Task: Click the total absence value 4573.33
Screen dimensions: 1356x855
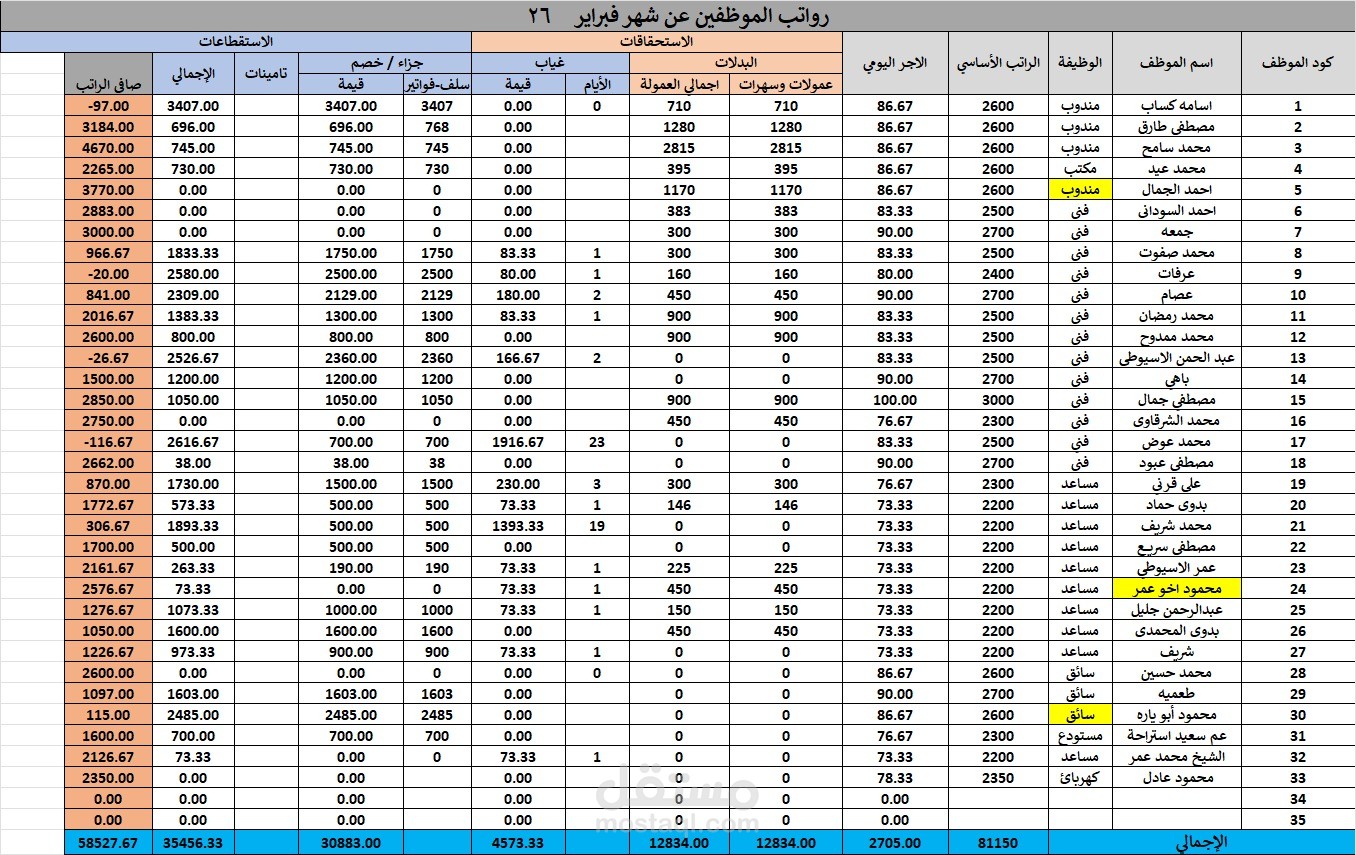Action: [518, 843]
